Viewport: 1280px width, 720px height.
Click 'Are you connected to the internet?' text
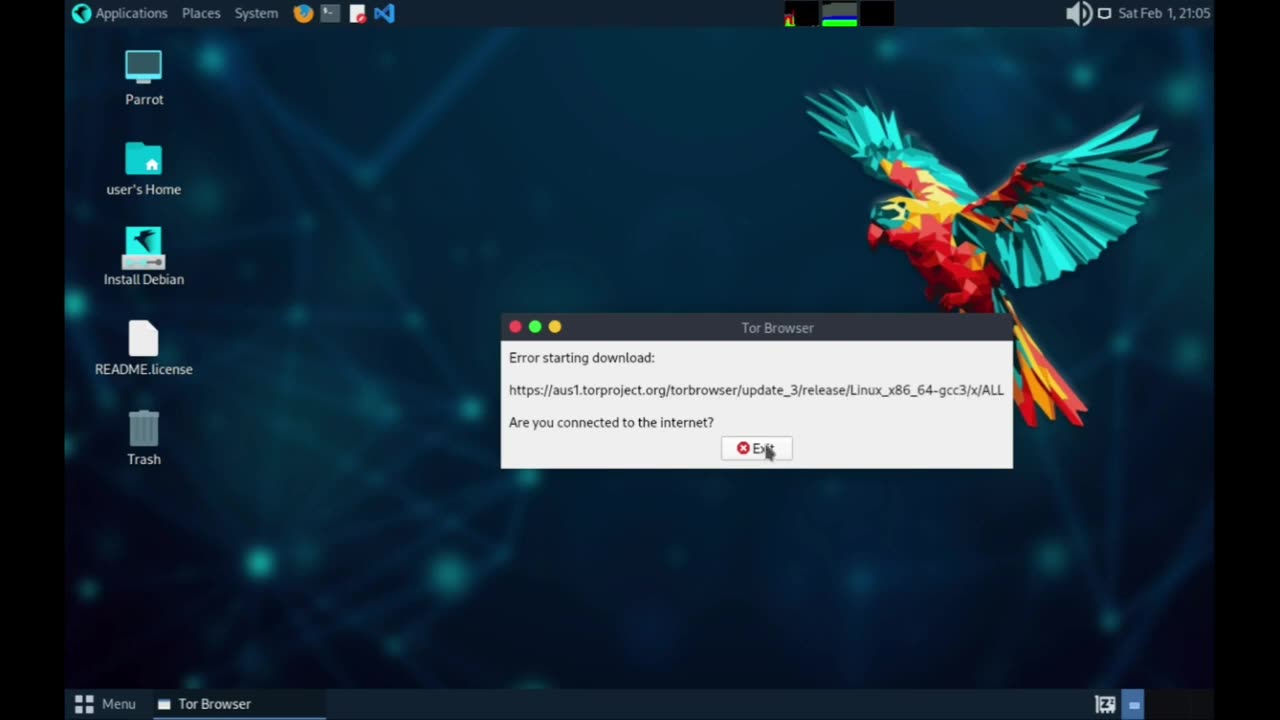(611, 422)
